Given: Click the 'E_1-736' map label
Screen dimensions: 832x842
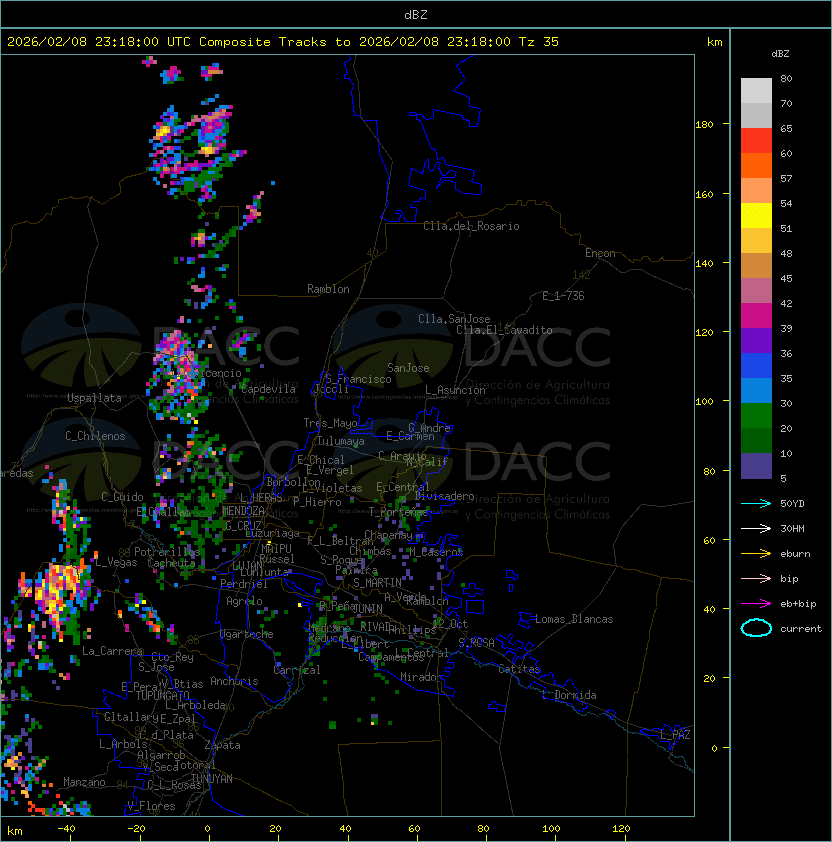Looking at the screenshot, I should [563, 296].
